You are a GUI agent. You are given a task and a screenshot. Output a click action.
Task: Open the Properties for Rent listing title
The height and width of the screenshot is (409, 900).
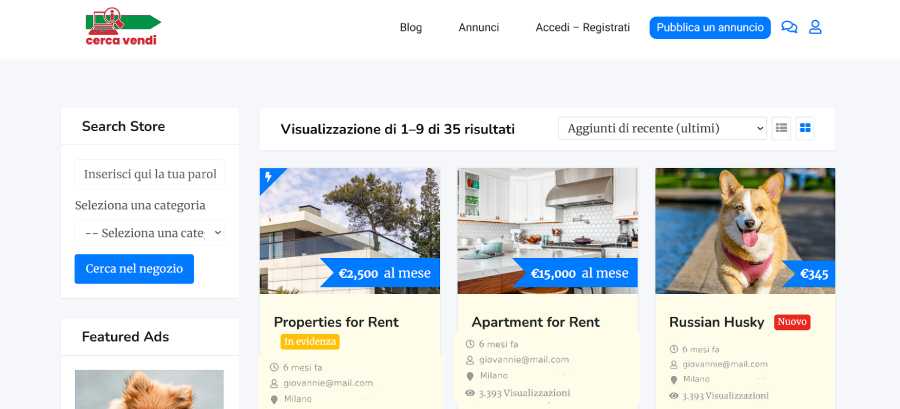(x=336, y=322)
